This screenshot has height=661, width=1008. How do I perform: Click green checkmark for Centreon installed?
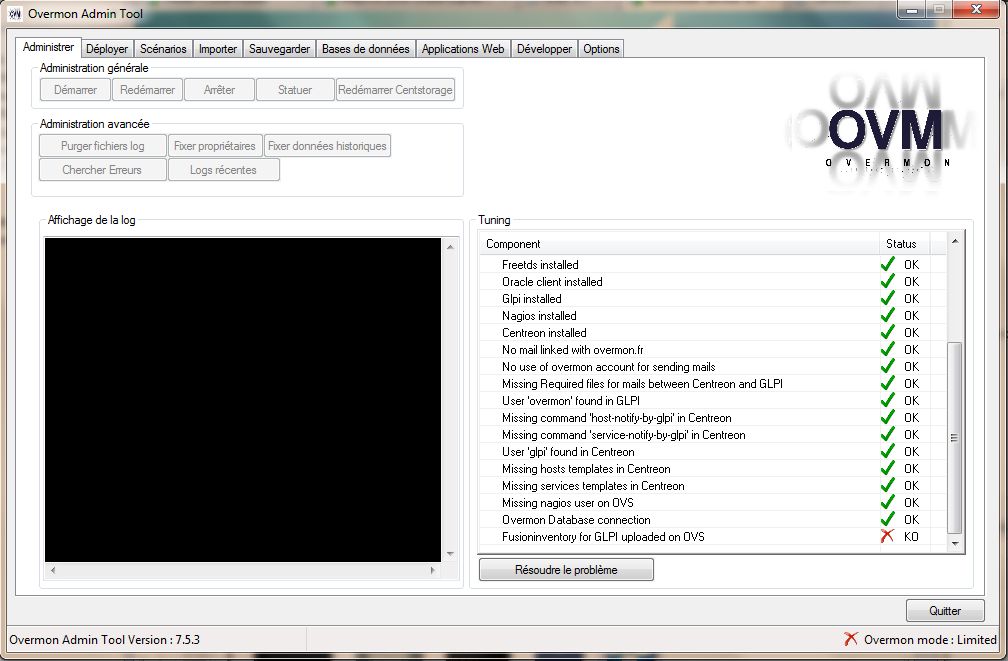[x=888, y=332]
